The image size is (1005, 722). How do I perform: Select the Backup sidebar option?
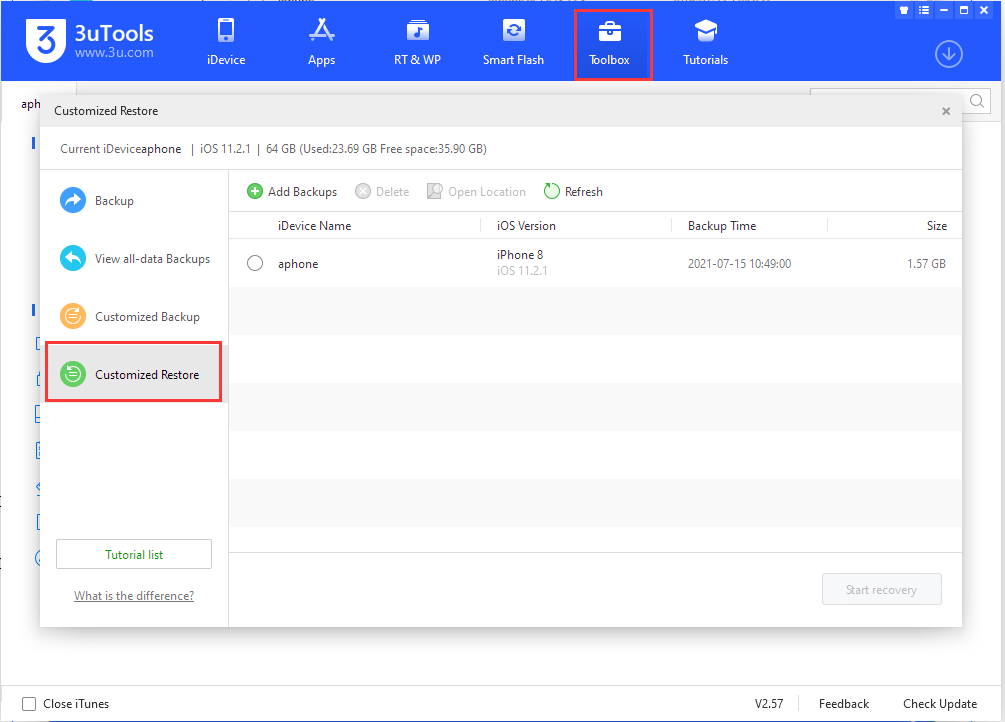tap(113, 201)
